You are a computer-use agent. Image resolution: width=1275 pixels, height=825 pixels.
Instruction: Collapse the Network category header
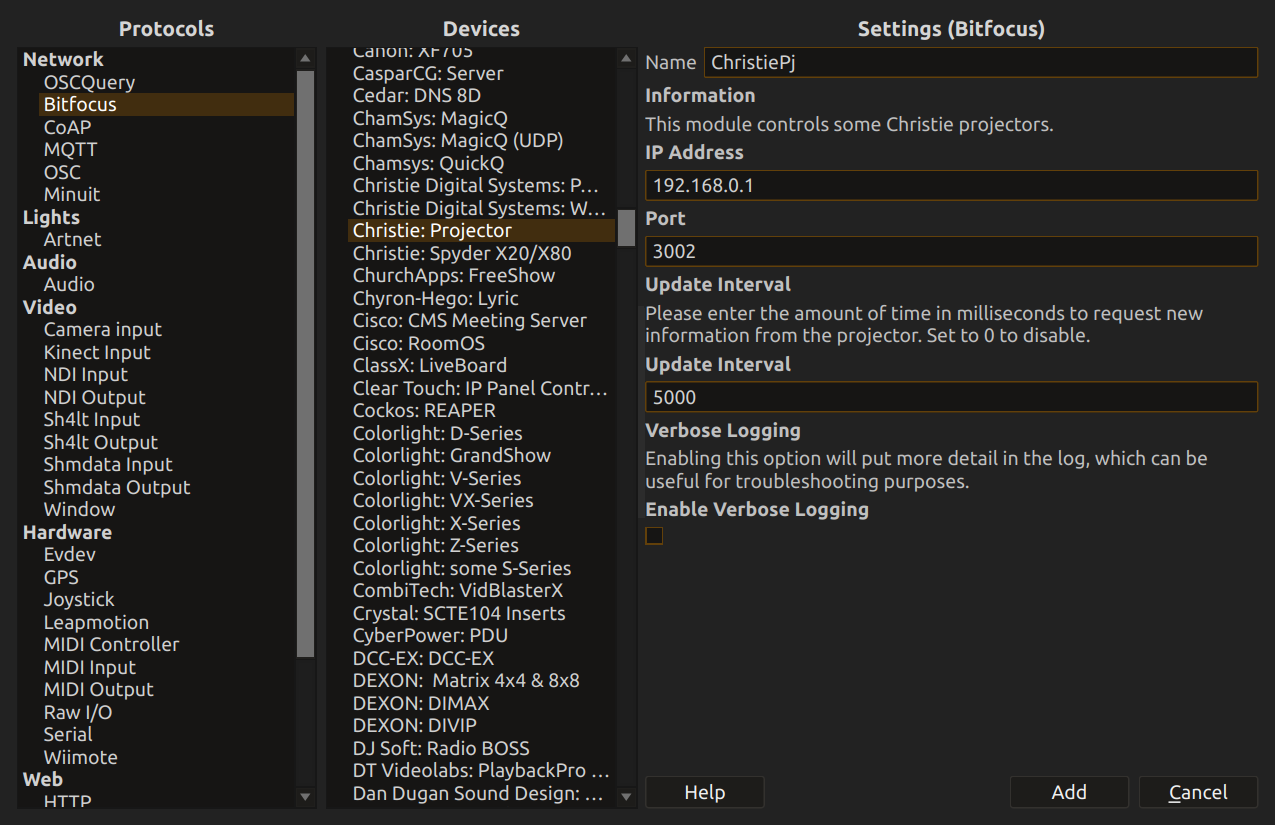63,60
